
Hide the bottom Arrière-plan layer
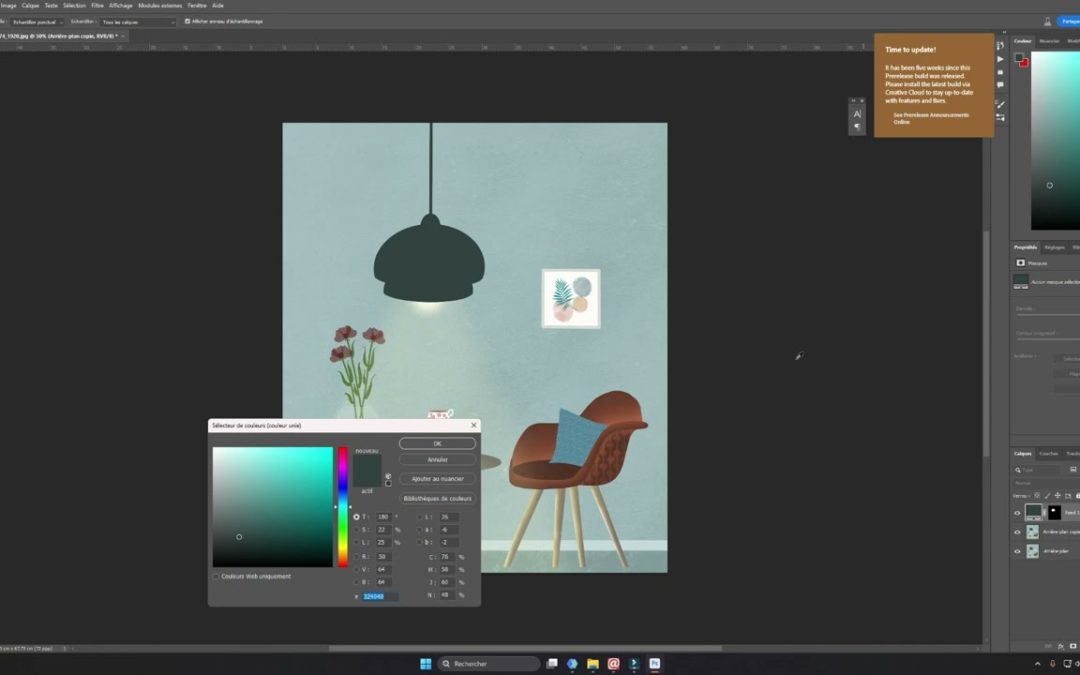[1017, 551]
